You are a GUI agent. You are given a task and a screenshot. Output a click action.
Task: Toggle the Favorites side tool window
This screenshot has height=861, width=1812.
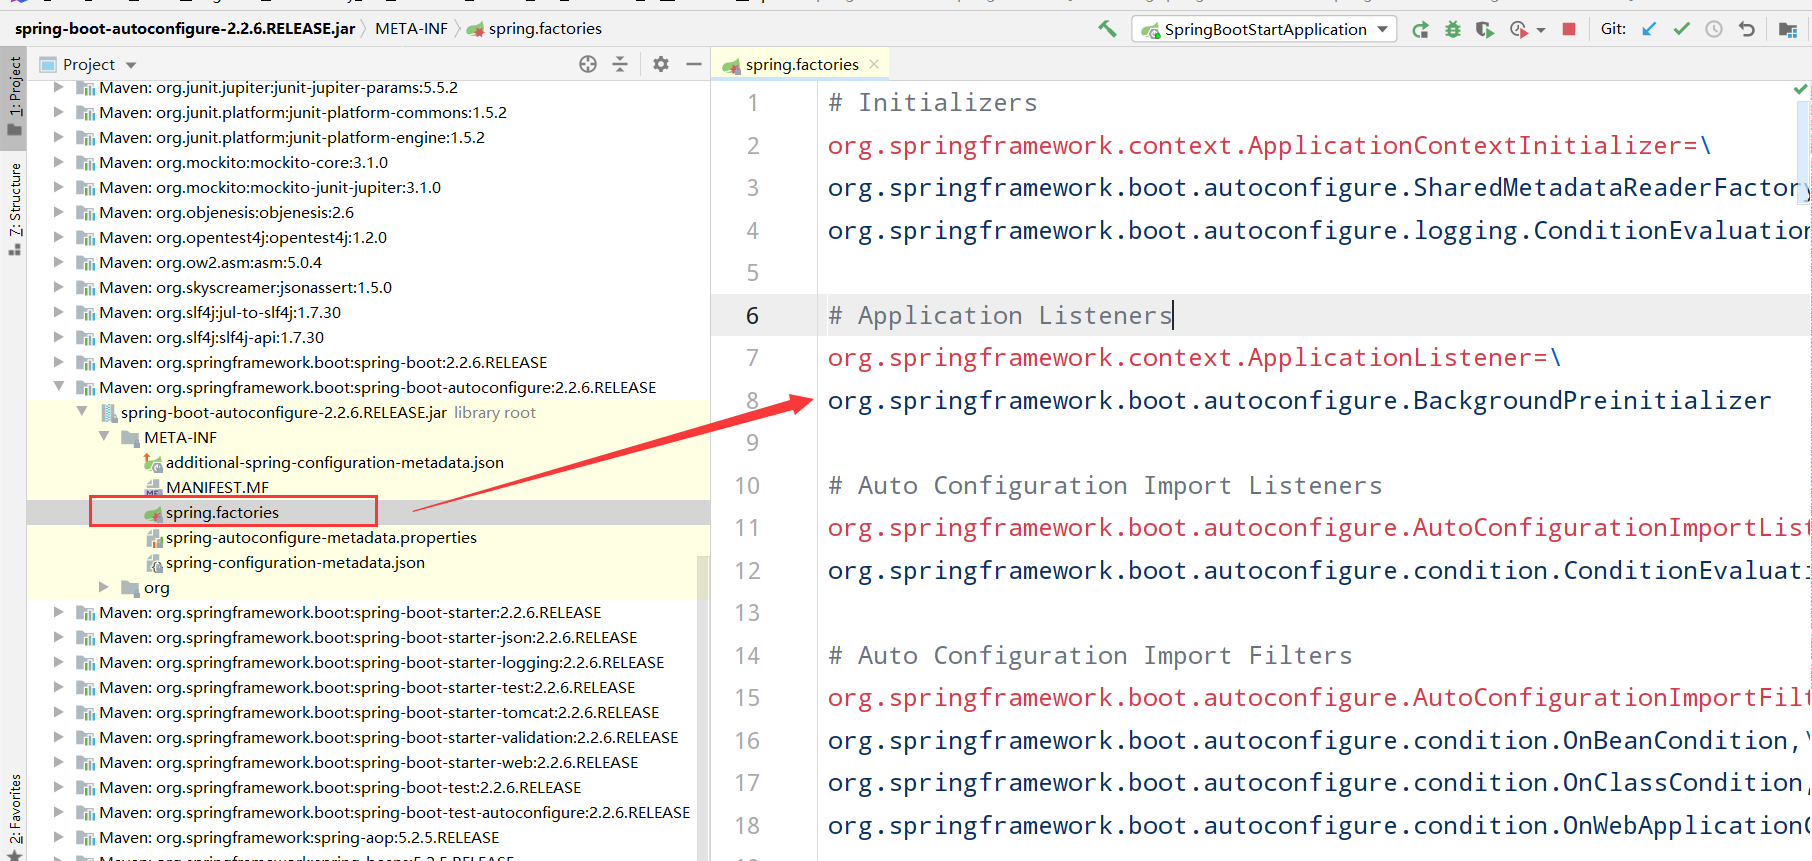coord(14,812)
